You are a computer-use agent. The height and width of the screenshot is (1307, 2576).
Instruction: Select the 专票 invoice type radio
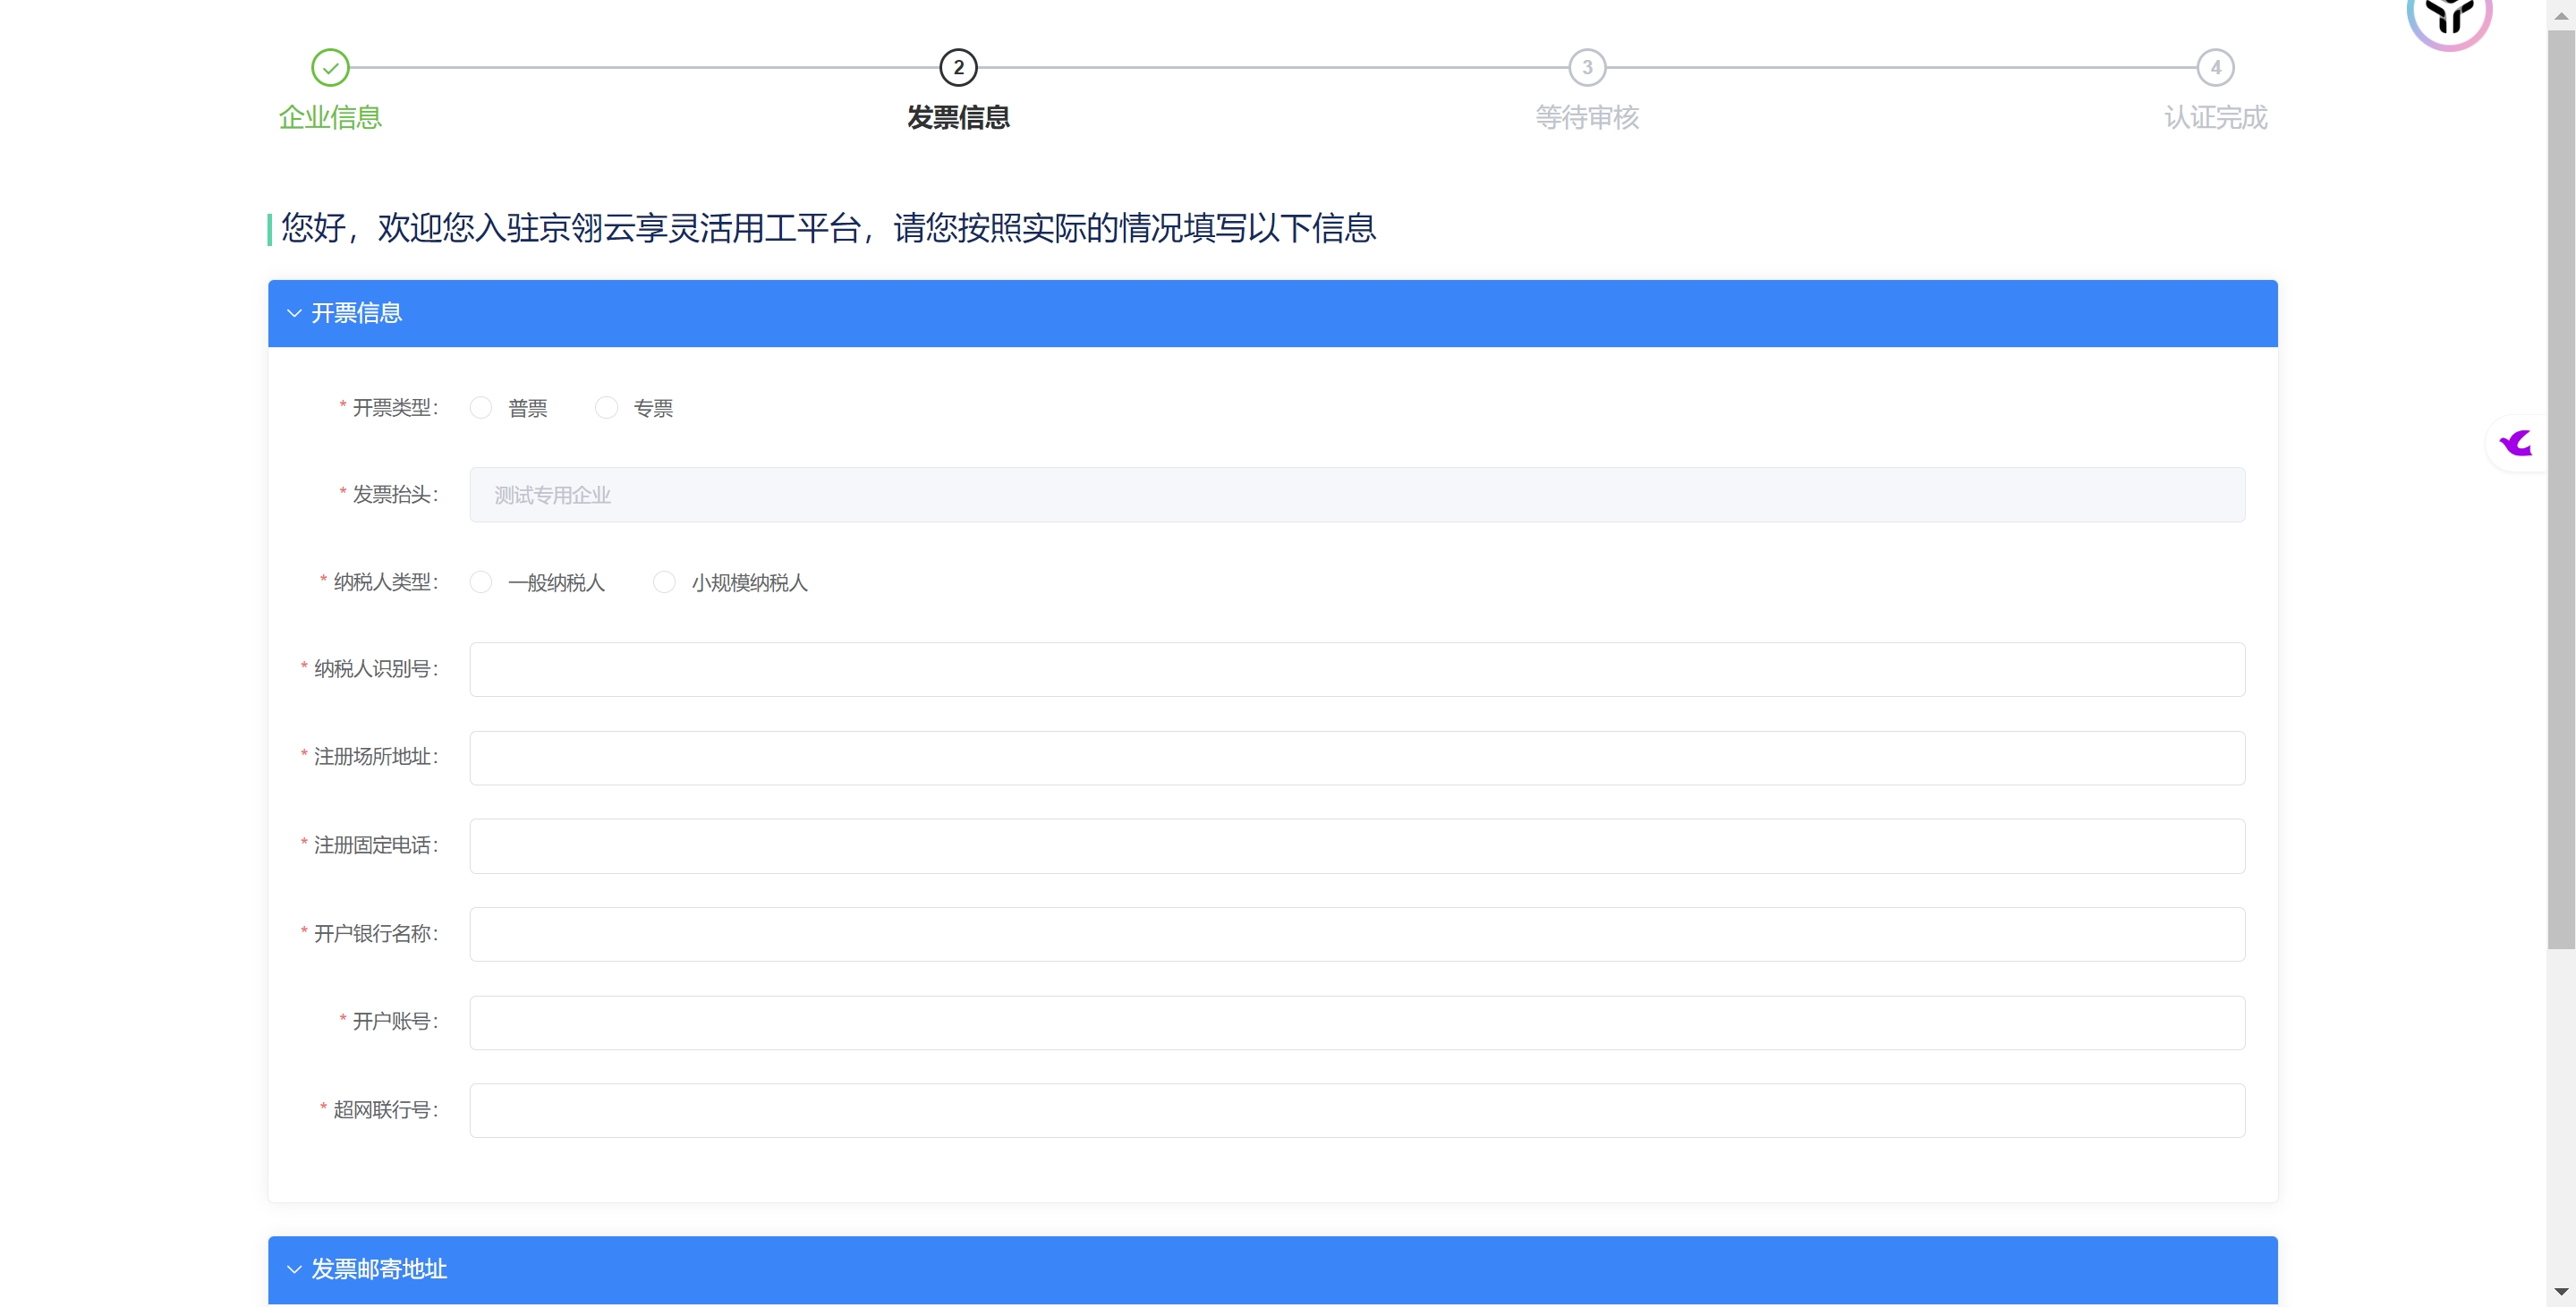tap(606, 408)
